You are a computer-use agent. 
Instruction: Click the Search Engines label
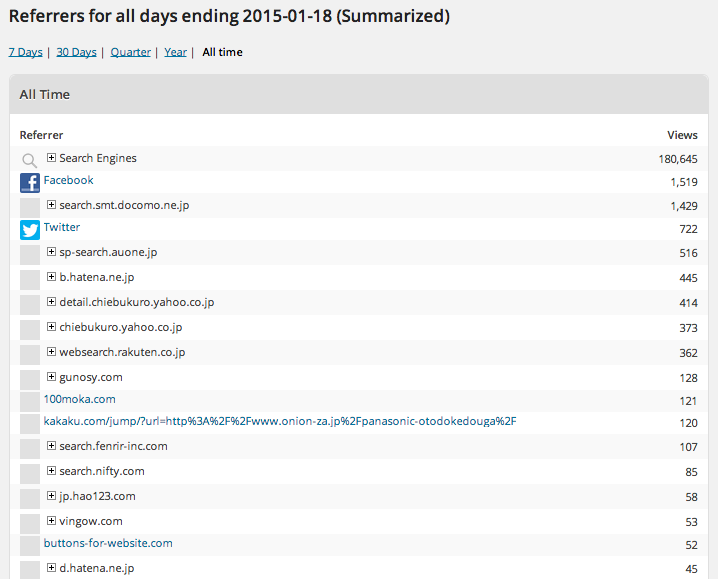click(98, 158)
